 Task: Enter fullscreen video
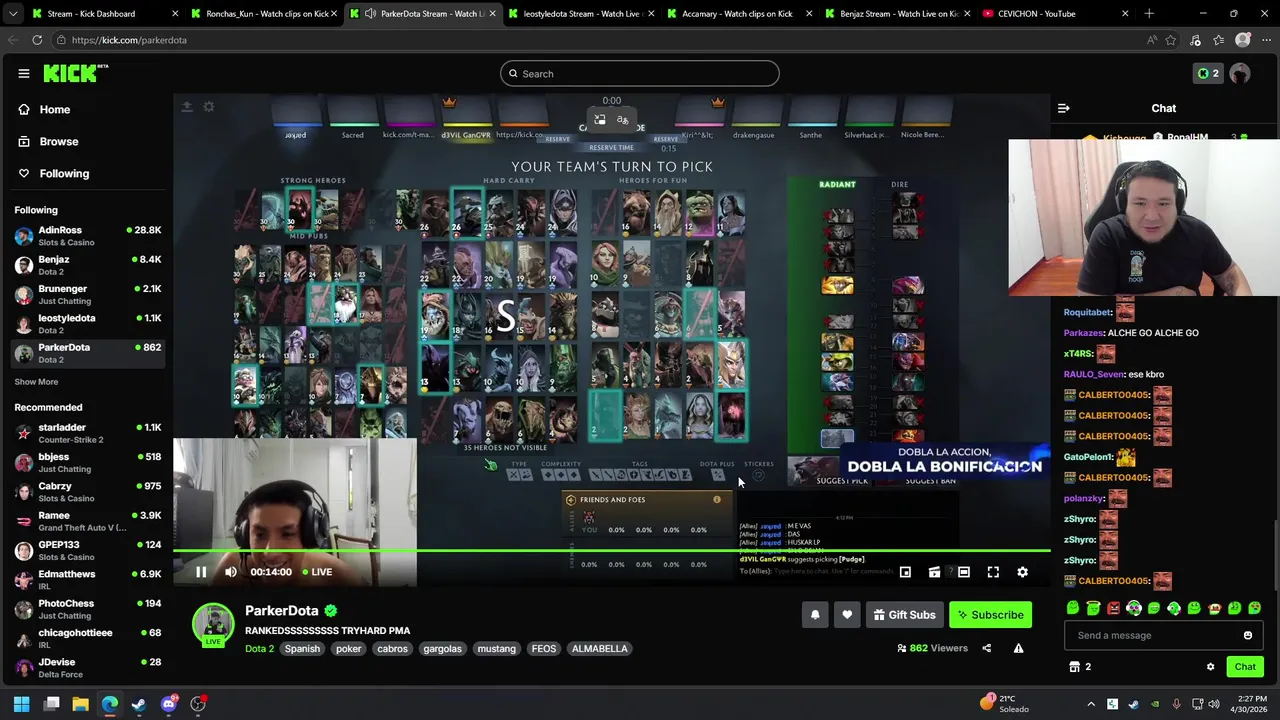993,572
